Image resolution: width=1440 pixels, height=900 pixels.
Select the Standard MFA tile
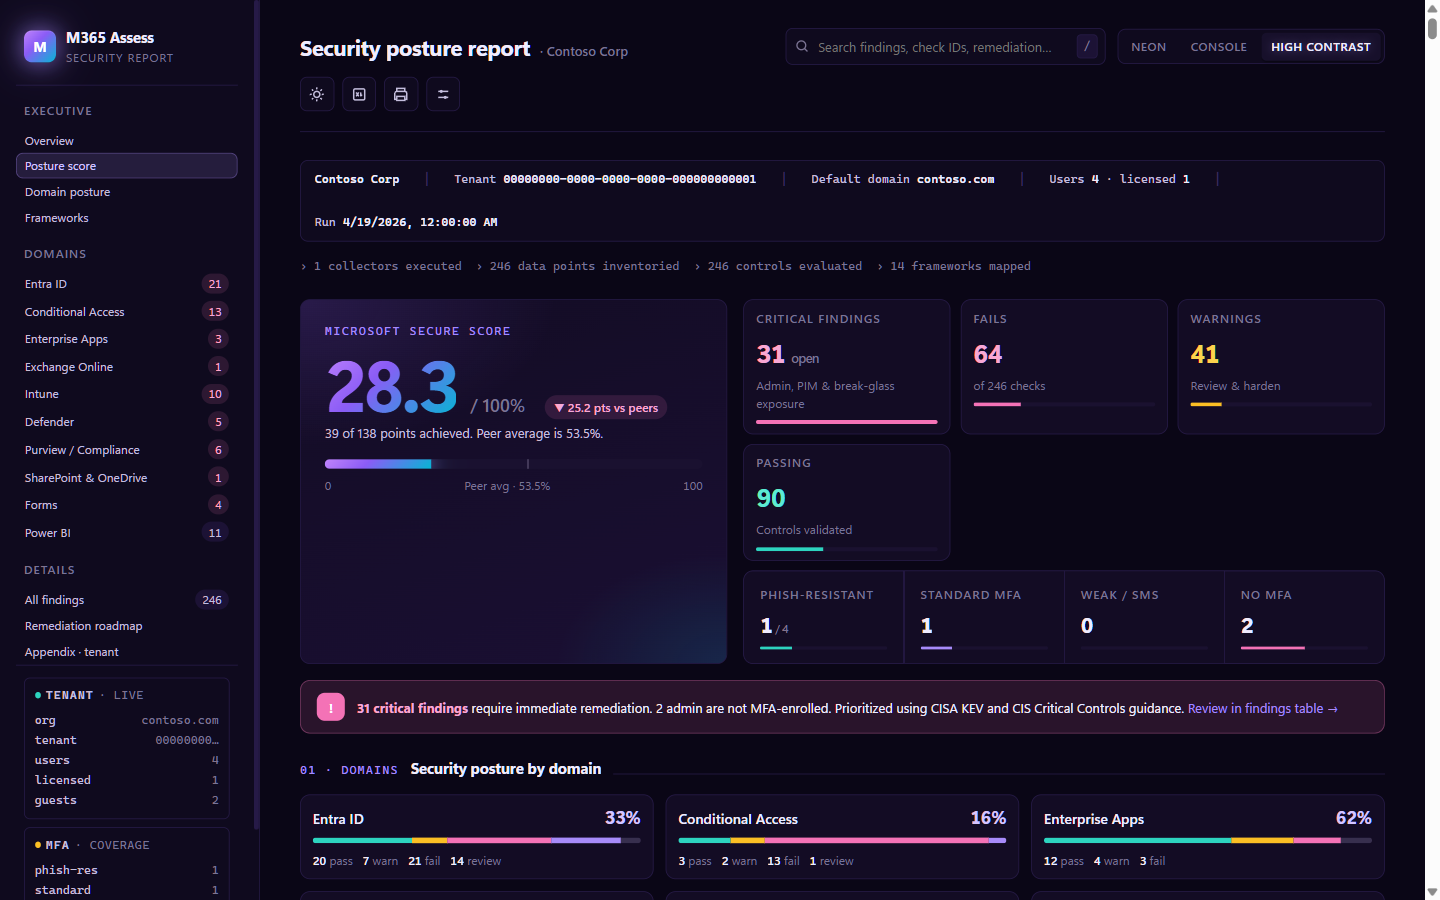click(x=984, y=617)
